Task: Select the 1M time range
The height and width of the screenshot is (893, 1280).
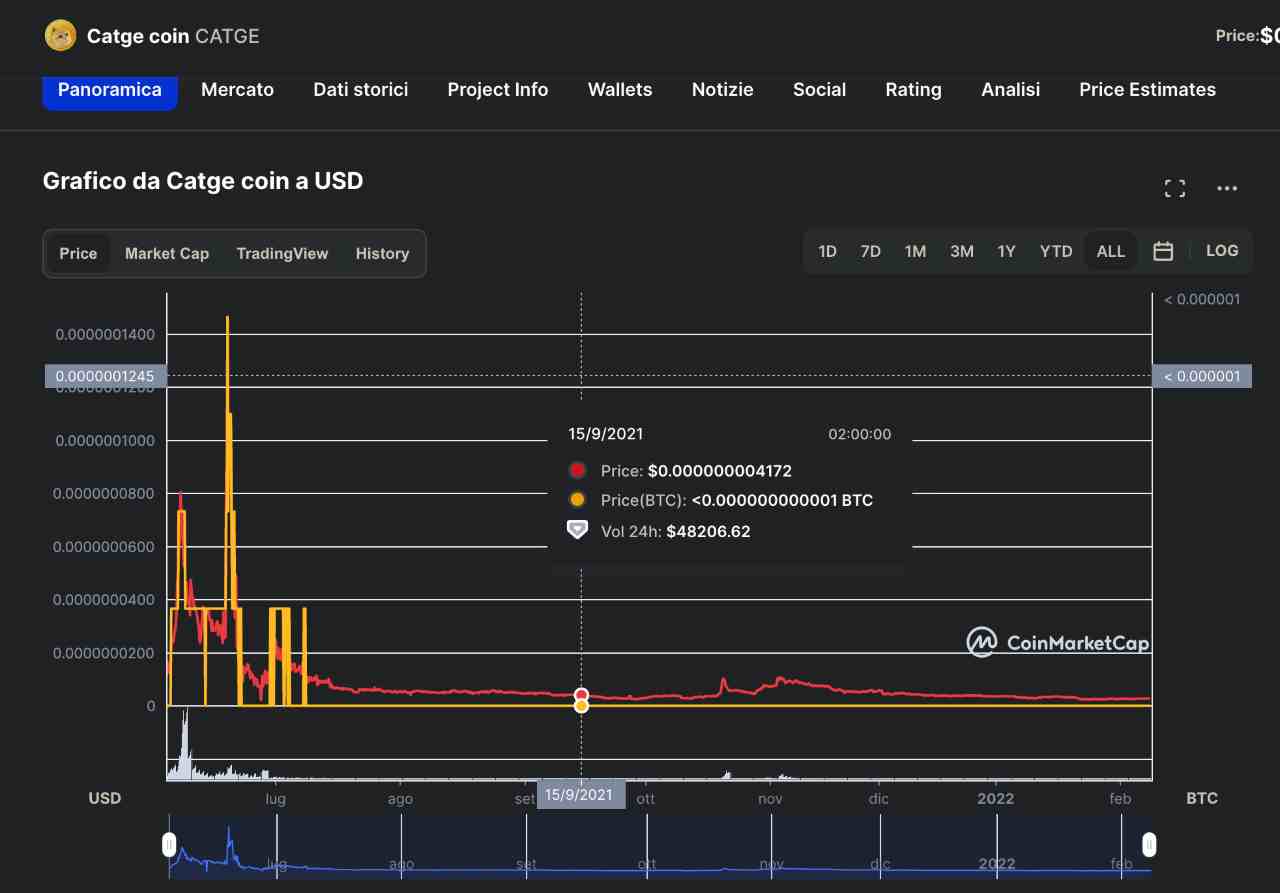Action: tap(915, 251)
